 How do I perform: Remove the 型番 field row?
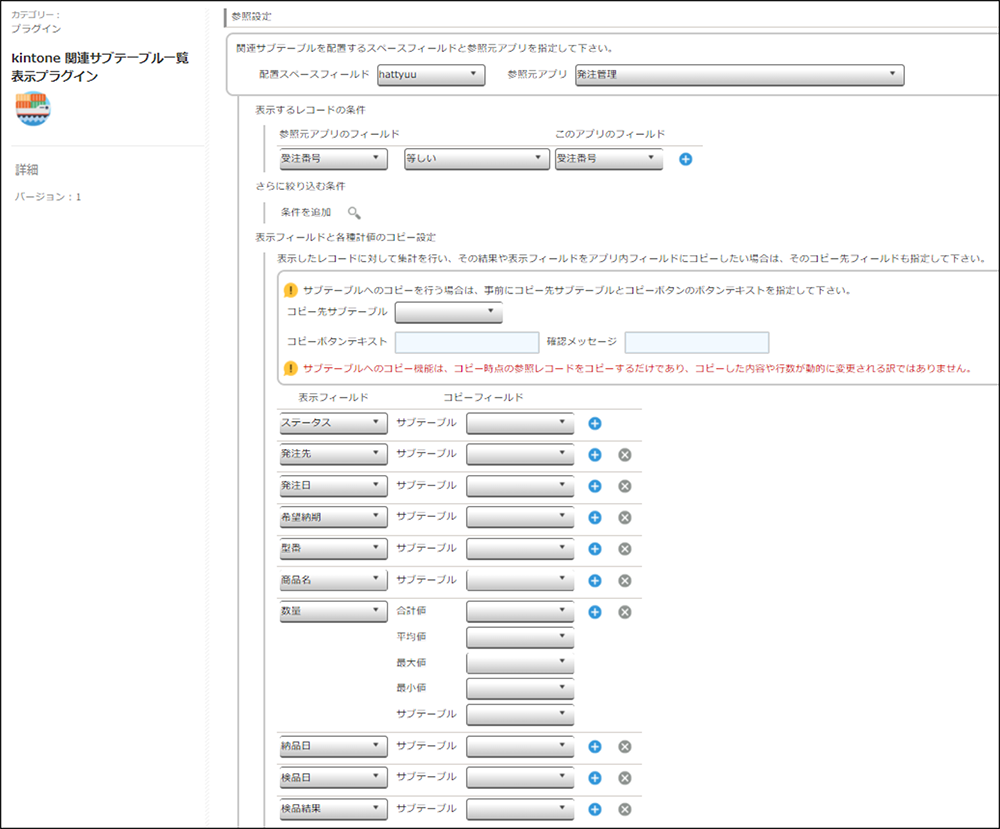point(625,549)
